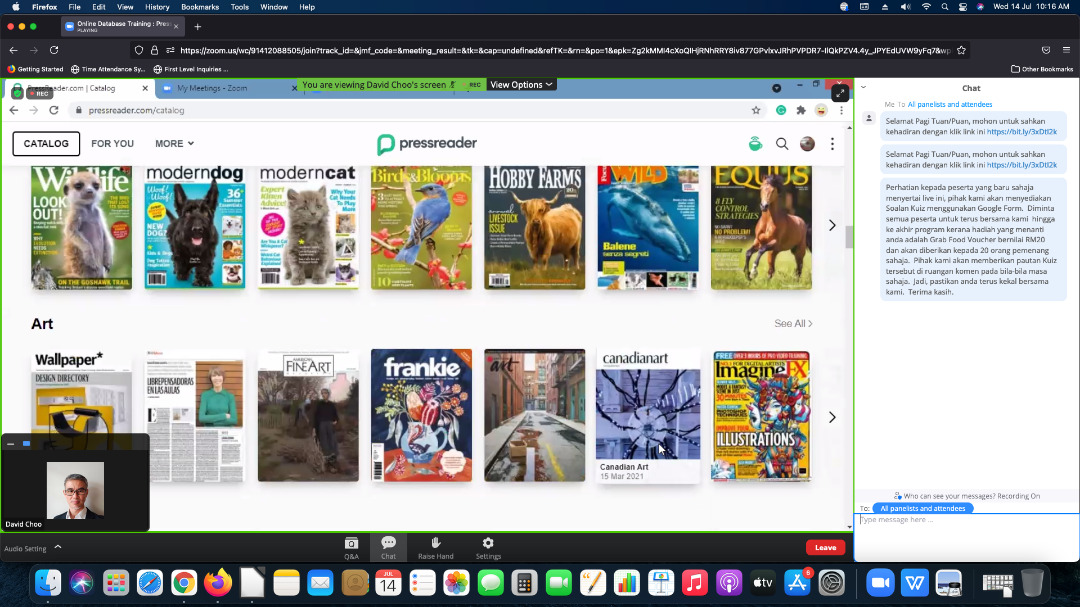Click the green PressReader hotspot icon
This screenshot has height=607, width=1080.
756,143
